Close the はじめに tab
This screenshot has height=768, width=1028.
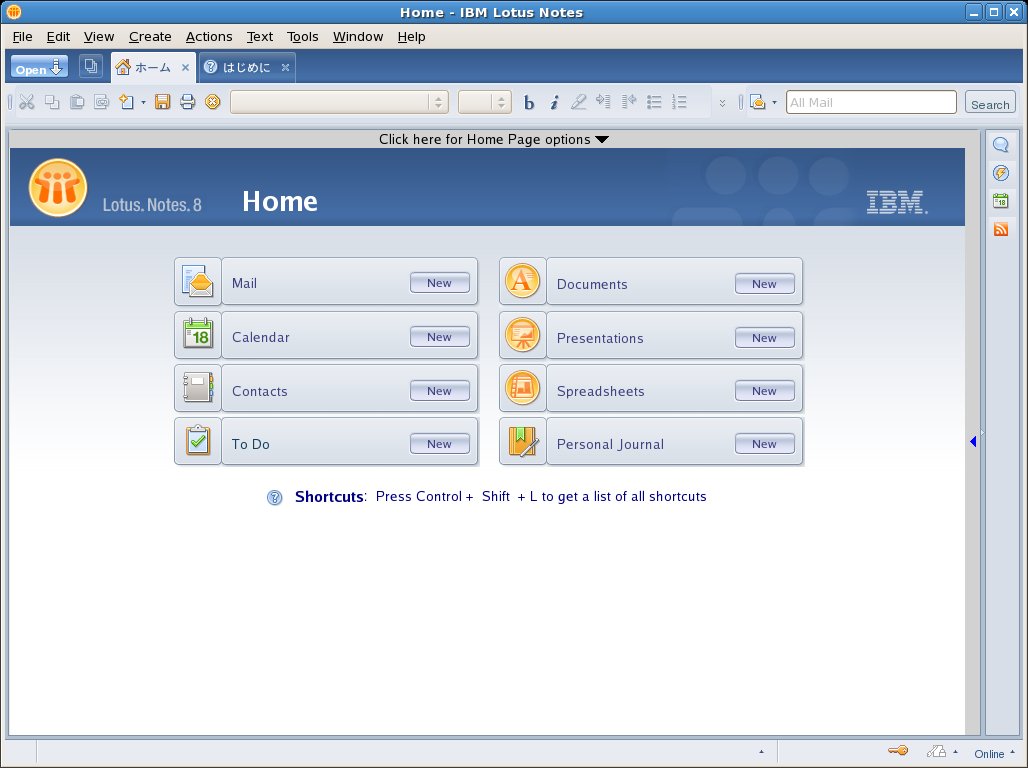[x=285, y=68]
